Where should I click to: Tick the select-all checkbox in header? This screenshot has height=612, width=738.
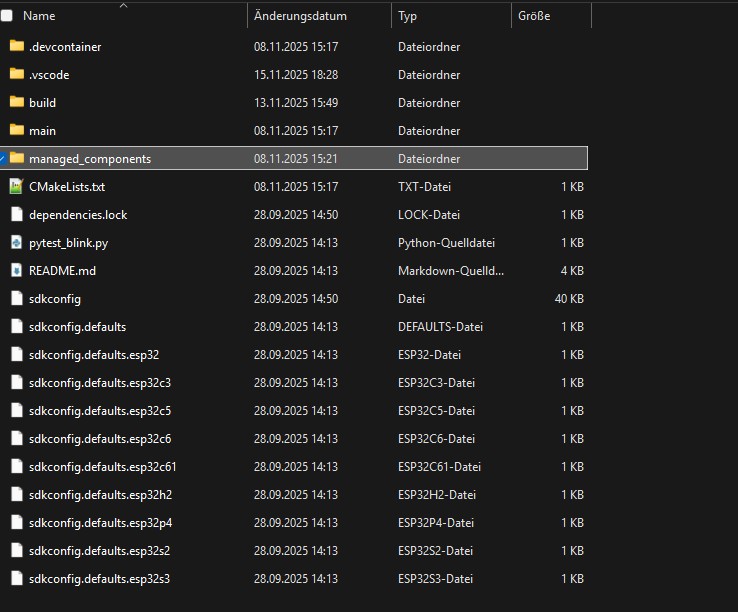click(x=6, y=16)
